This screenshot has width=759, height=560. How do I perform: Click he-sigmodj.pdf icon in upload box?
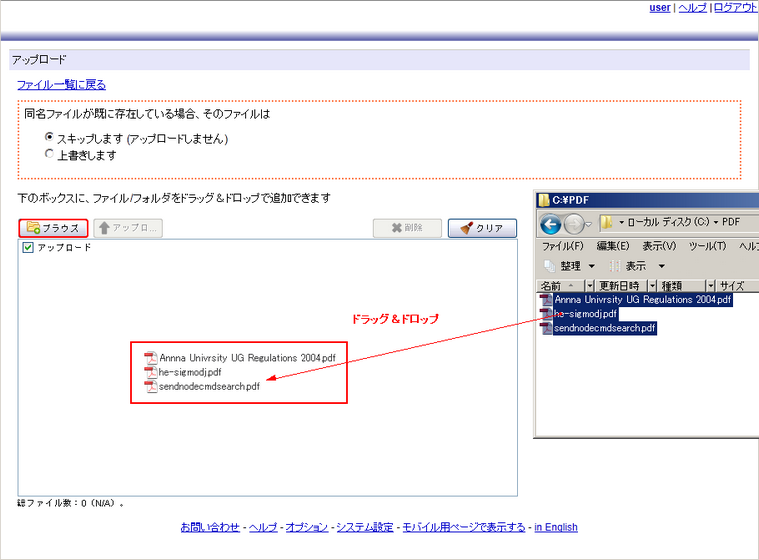[151, 372]
